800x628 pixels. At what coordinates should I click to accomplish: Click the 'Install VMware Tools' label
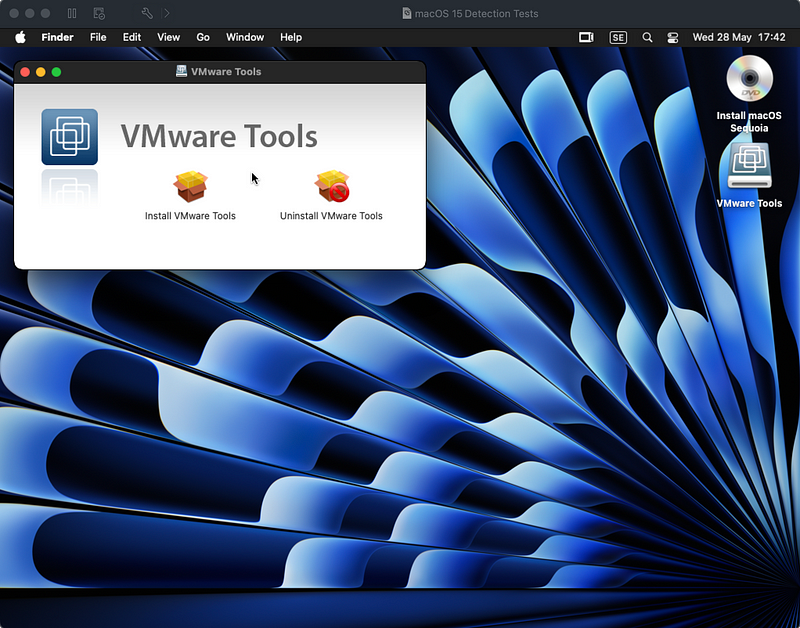190,216
